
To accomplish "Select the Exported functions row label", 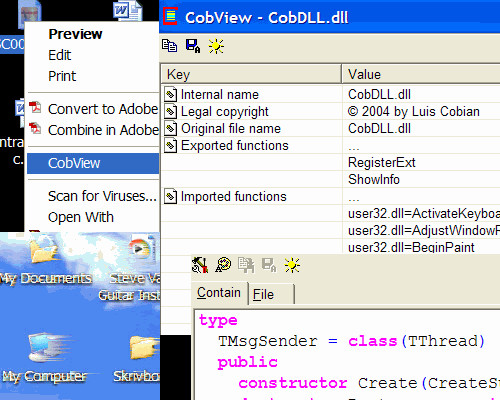I will (x=235, y=146).
